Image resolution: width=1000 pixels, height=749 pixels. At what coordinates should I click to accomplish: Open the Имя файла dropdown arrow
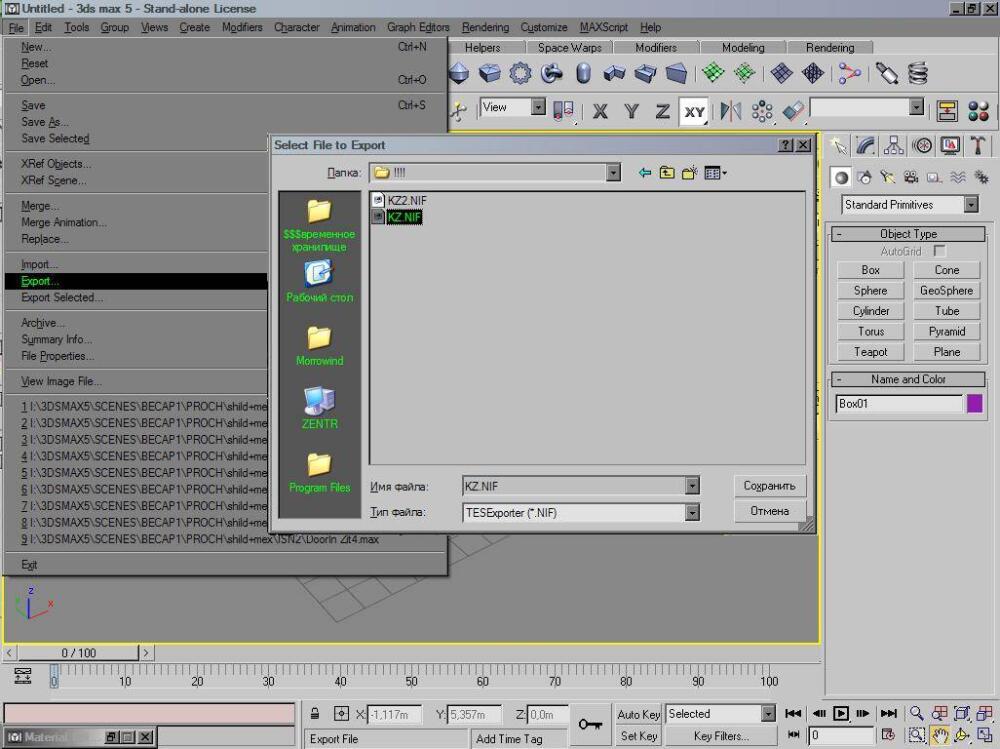coord(692,486)
